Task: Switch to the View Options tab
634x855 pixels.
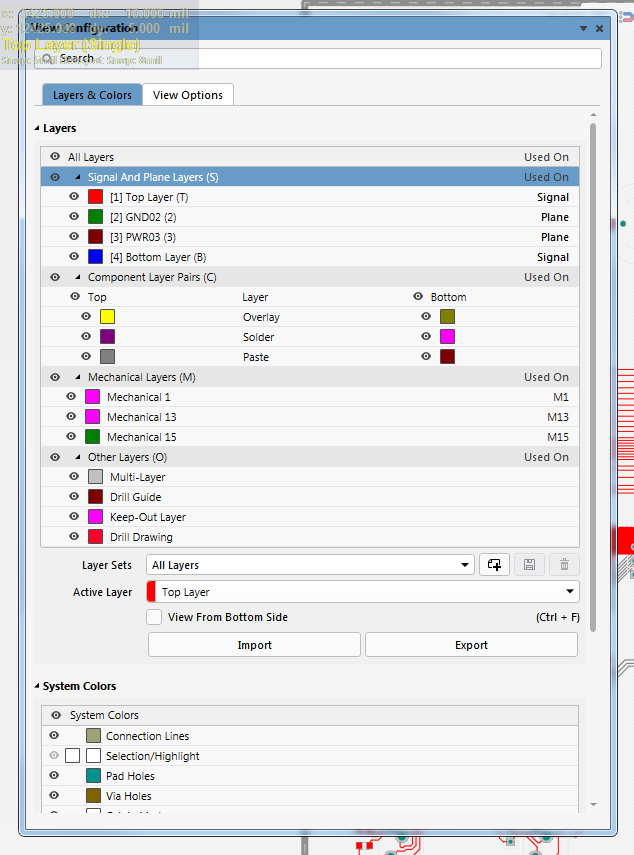Action: click(x=188, y=95)
